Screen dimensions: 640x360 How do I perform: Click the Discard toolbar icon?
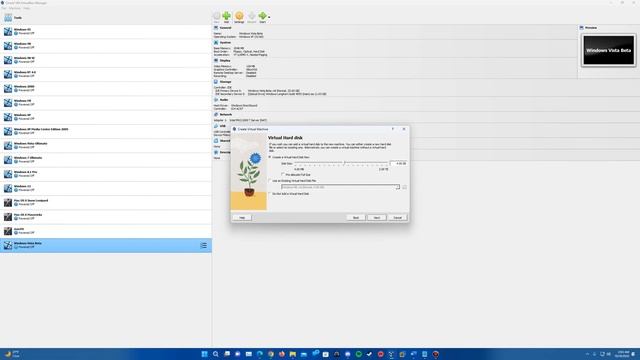point(251,16)
